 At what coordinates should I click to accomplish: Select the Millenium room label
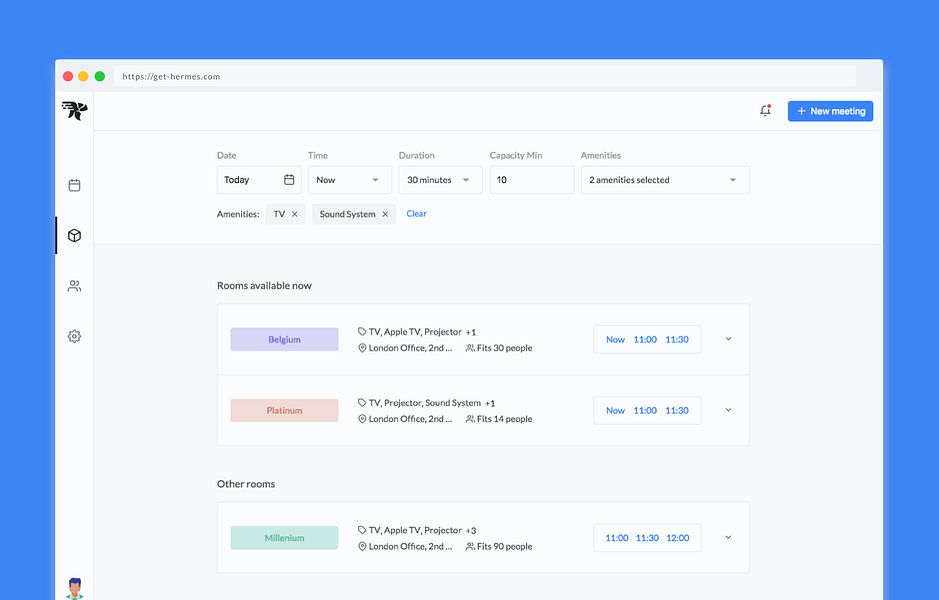click(x=284, y=538)
